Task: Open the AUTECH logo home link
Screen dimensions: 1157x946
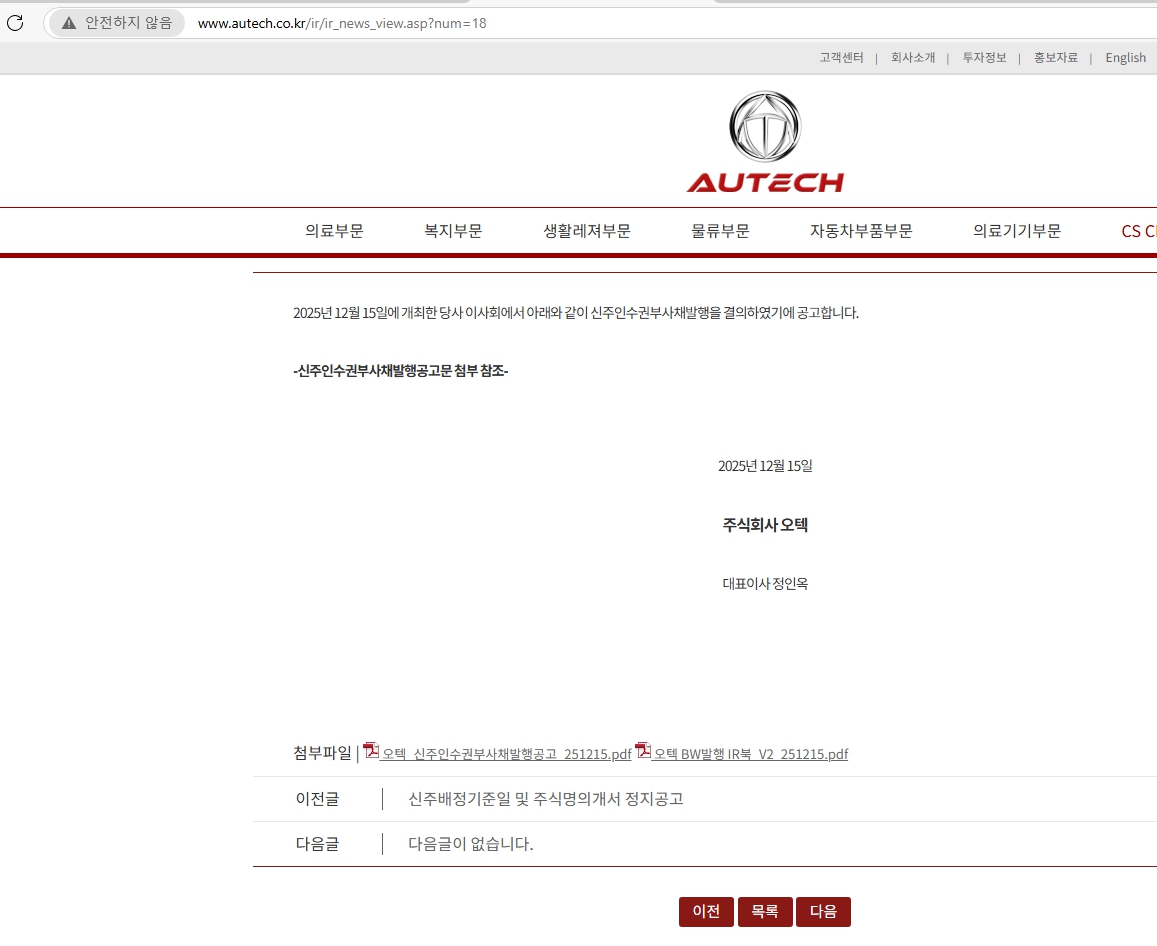Action: (765, 142)
